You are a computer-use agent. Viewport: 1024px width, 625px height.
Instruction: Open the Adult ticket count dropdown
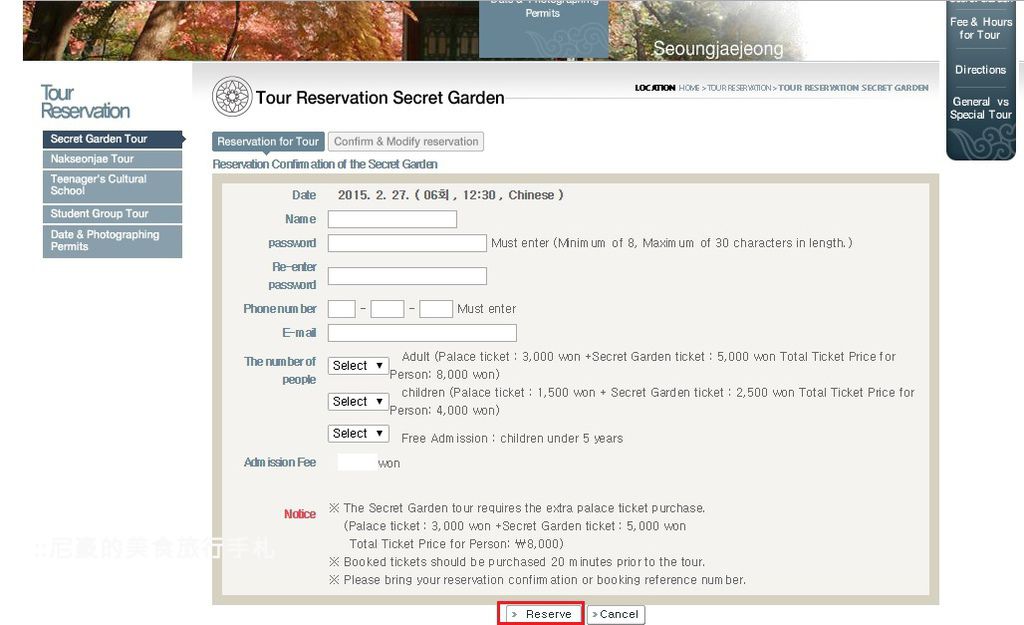coord(358,366)
